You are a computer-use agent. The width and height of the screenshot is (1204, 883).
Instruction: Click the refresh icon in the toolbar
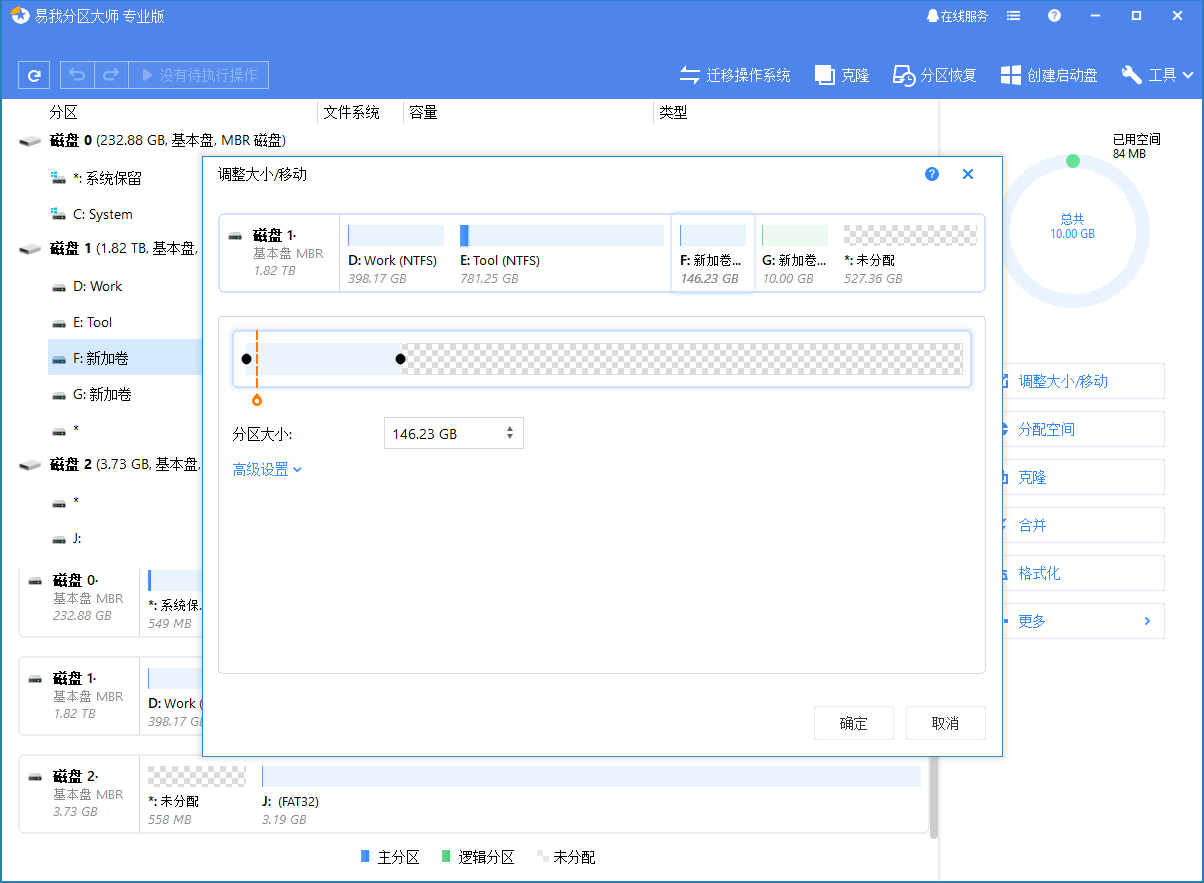point(34,75)
